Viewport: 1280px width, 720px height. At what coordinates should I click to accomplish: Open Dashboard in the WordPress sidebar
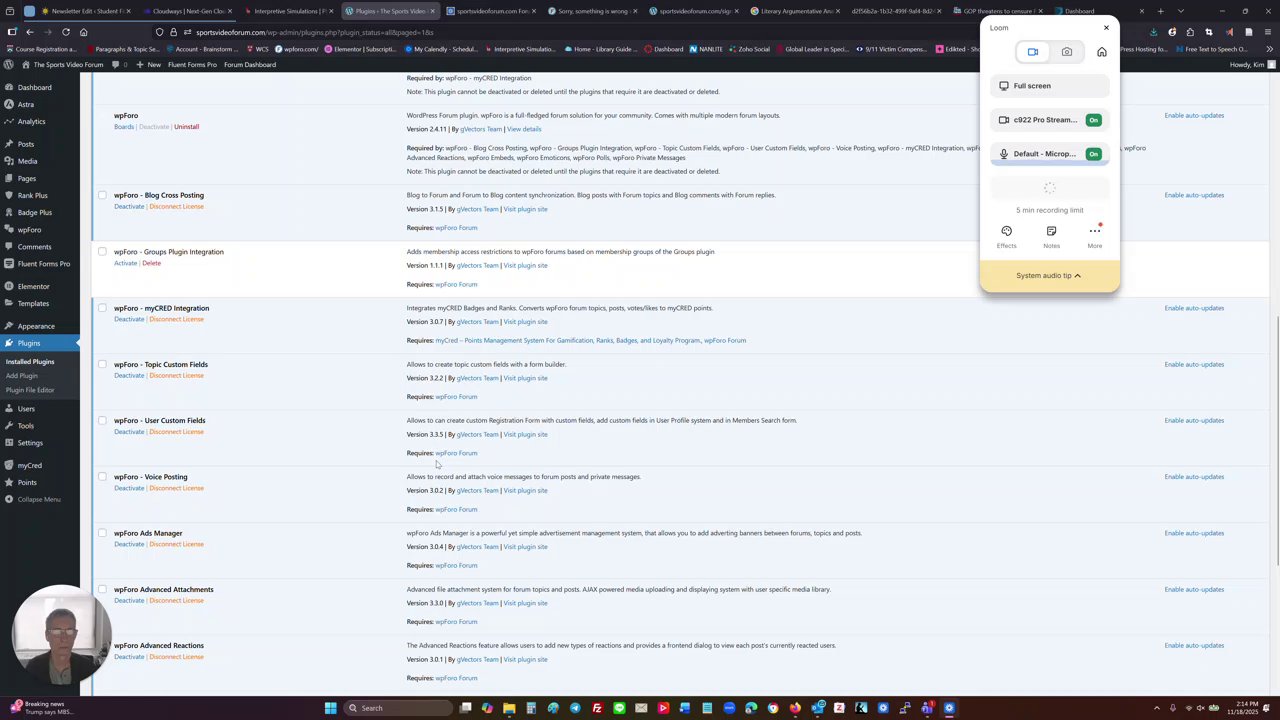point(40,87)
